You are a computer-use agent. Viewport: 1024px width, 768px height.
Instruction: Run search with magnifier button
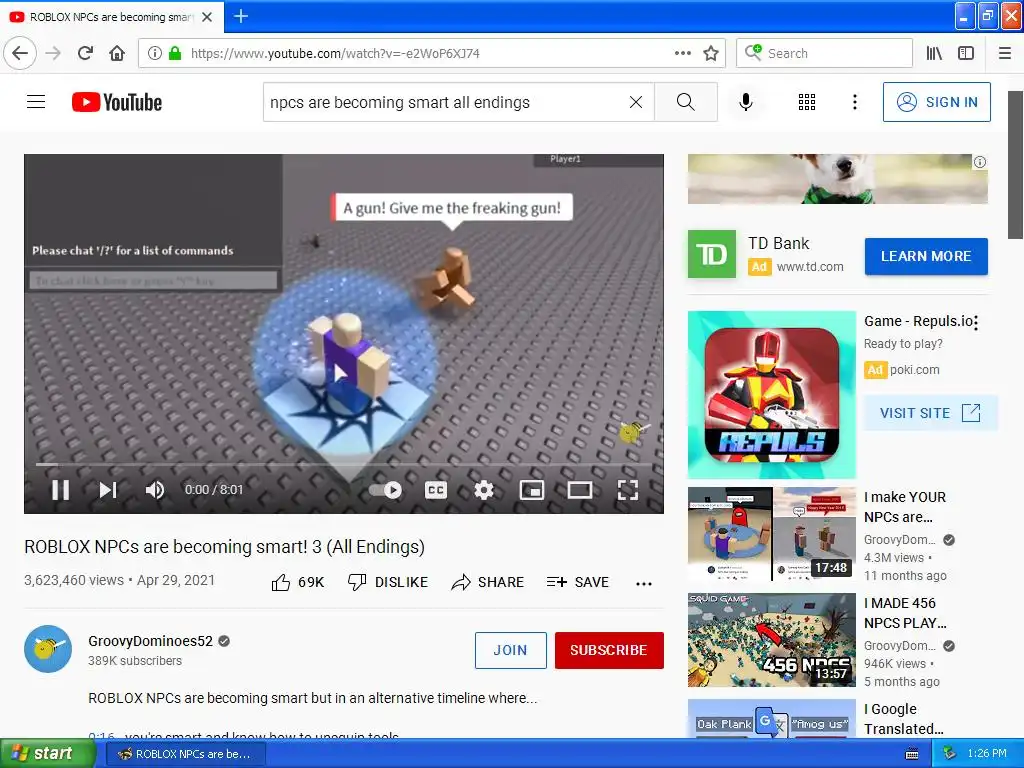(686, 102)
